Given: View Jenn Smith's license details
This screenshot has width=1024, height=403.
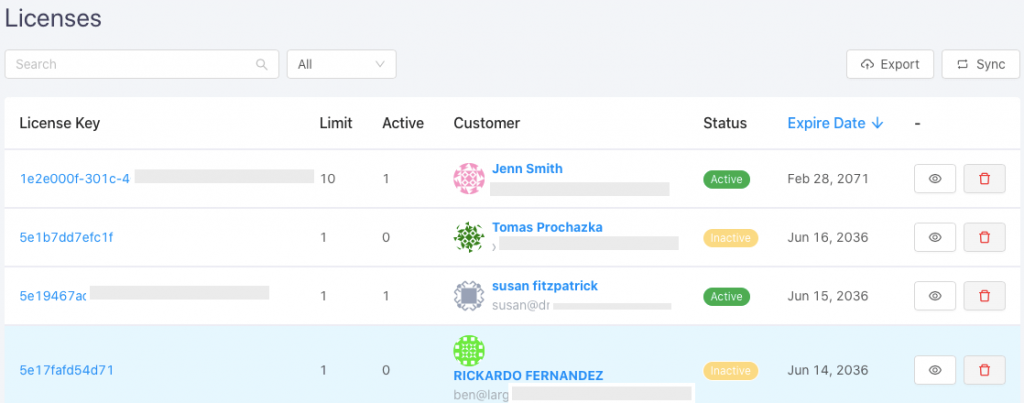Looking at the screenshot, I should click(935, 178).
